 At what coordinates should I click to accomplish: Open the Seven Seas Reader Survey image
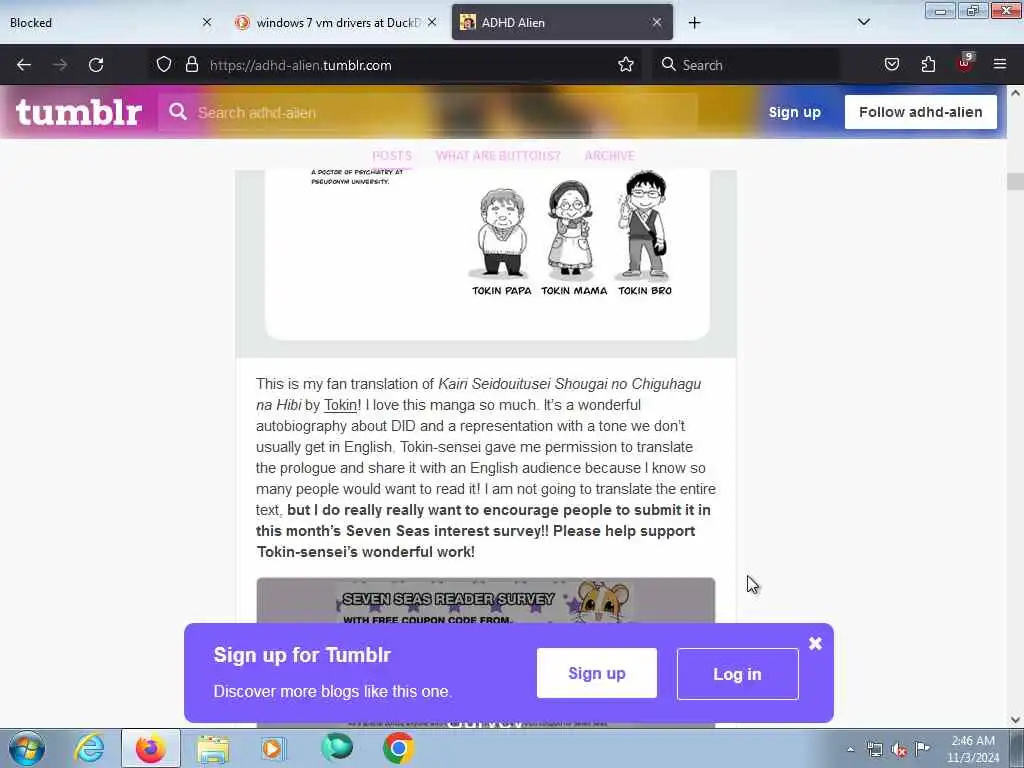coord(485,601)
